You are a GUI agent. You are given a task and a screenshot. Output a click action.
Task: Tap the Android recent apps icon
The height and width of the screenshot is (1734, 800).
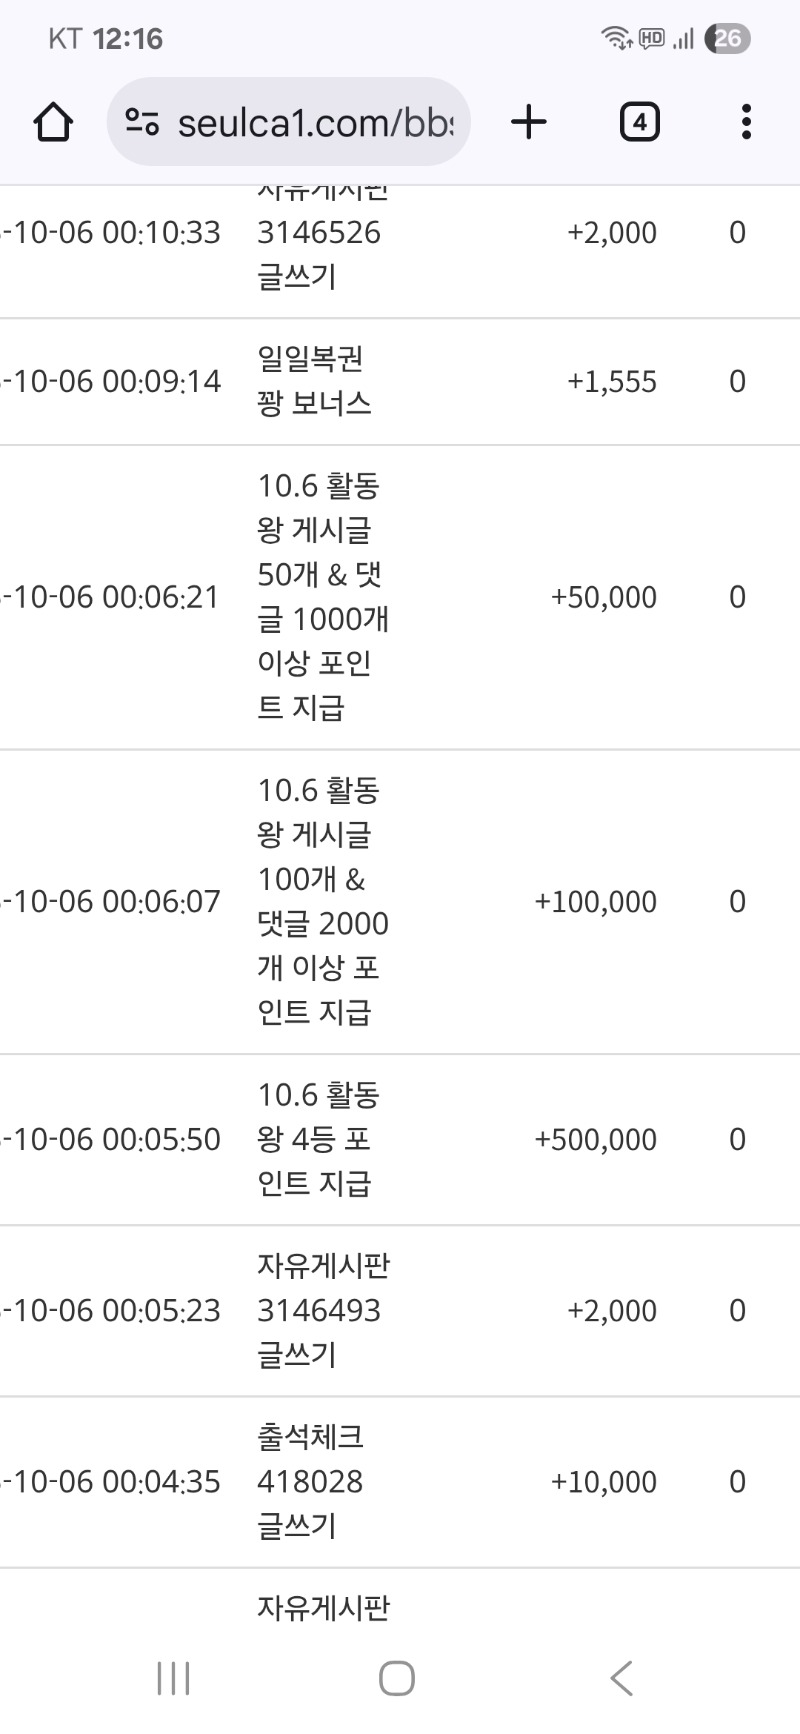click(174, 1678)
